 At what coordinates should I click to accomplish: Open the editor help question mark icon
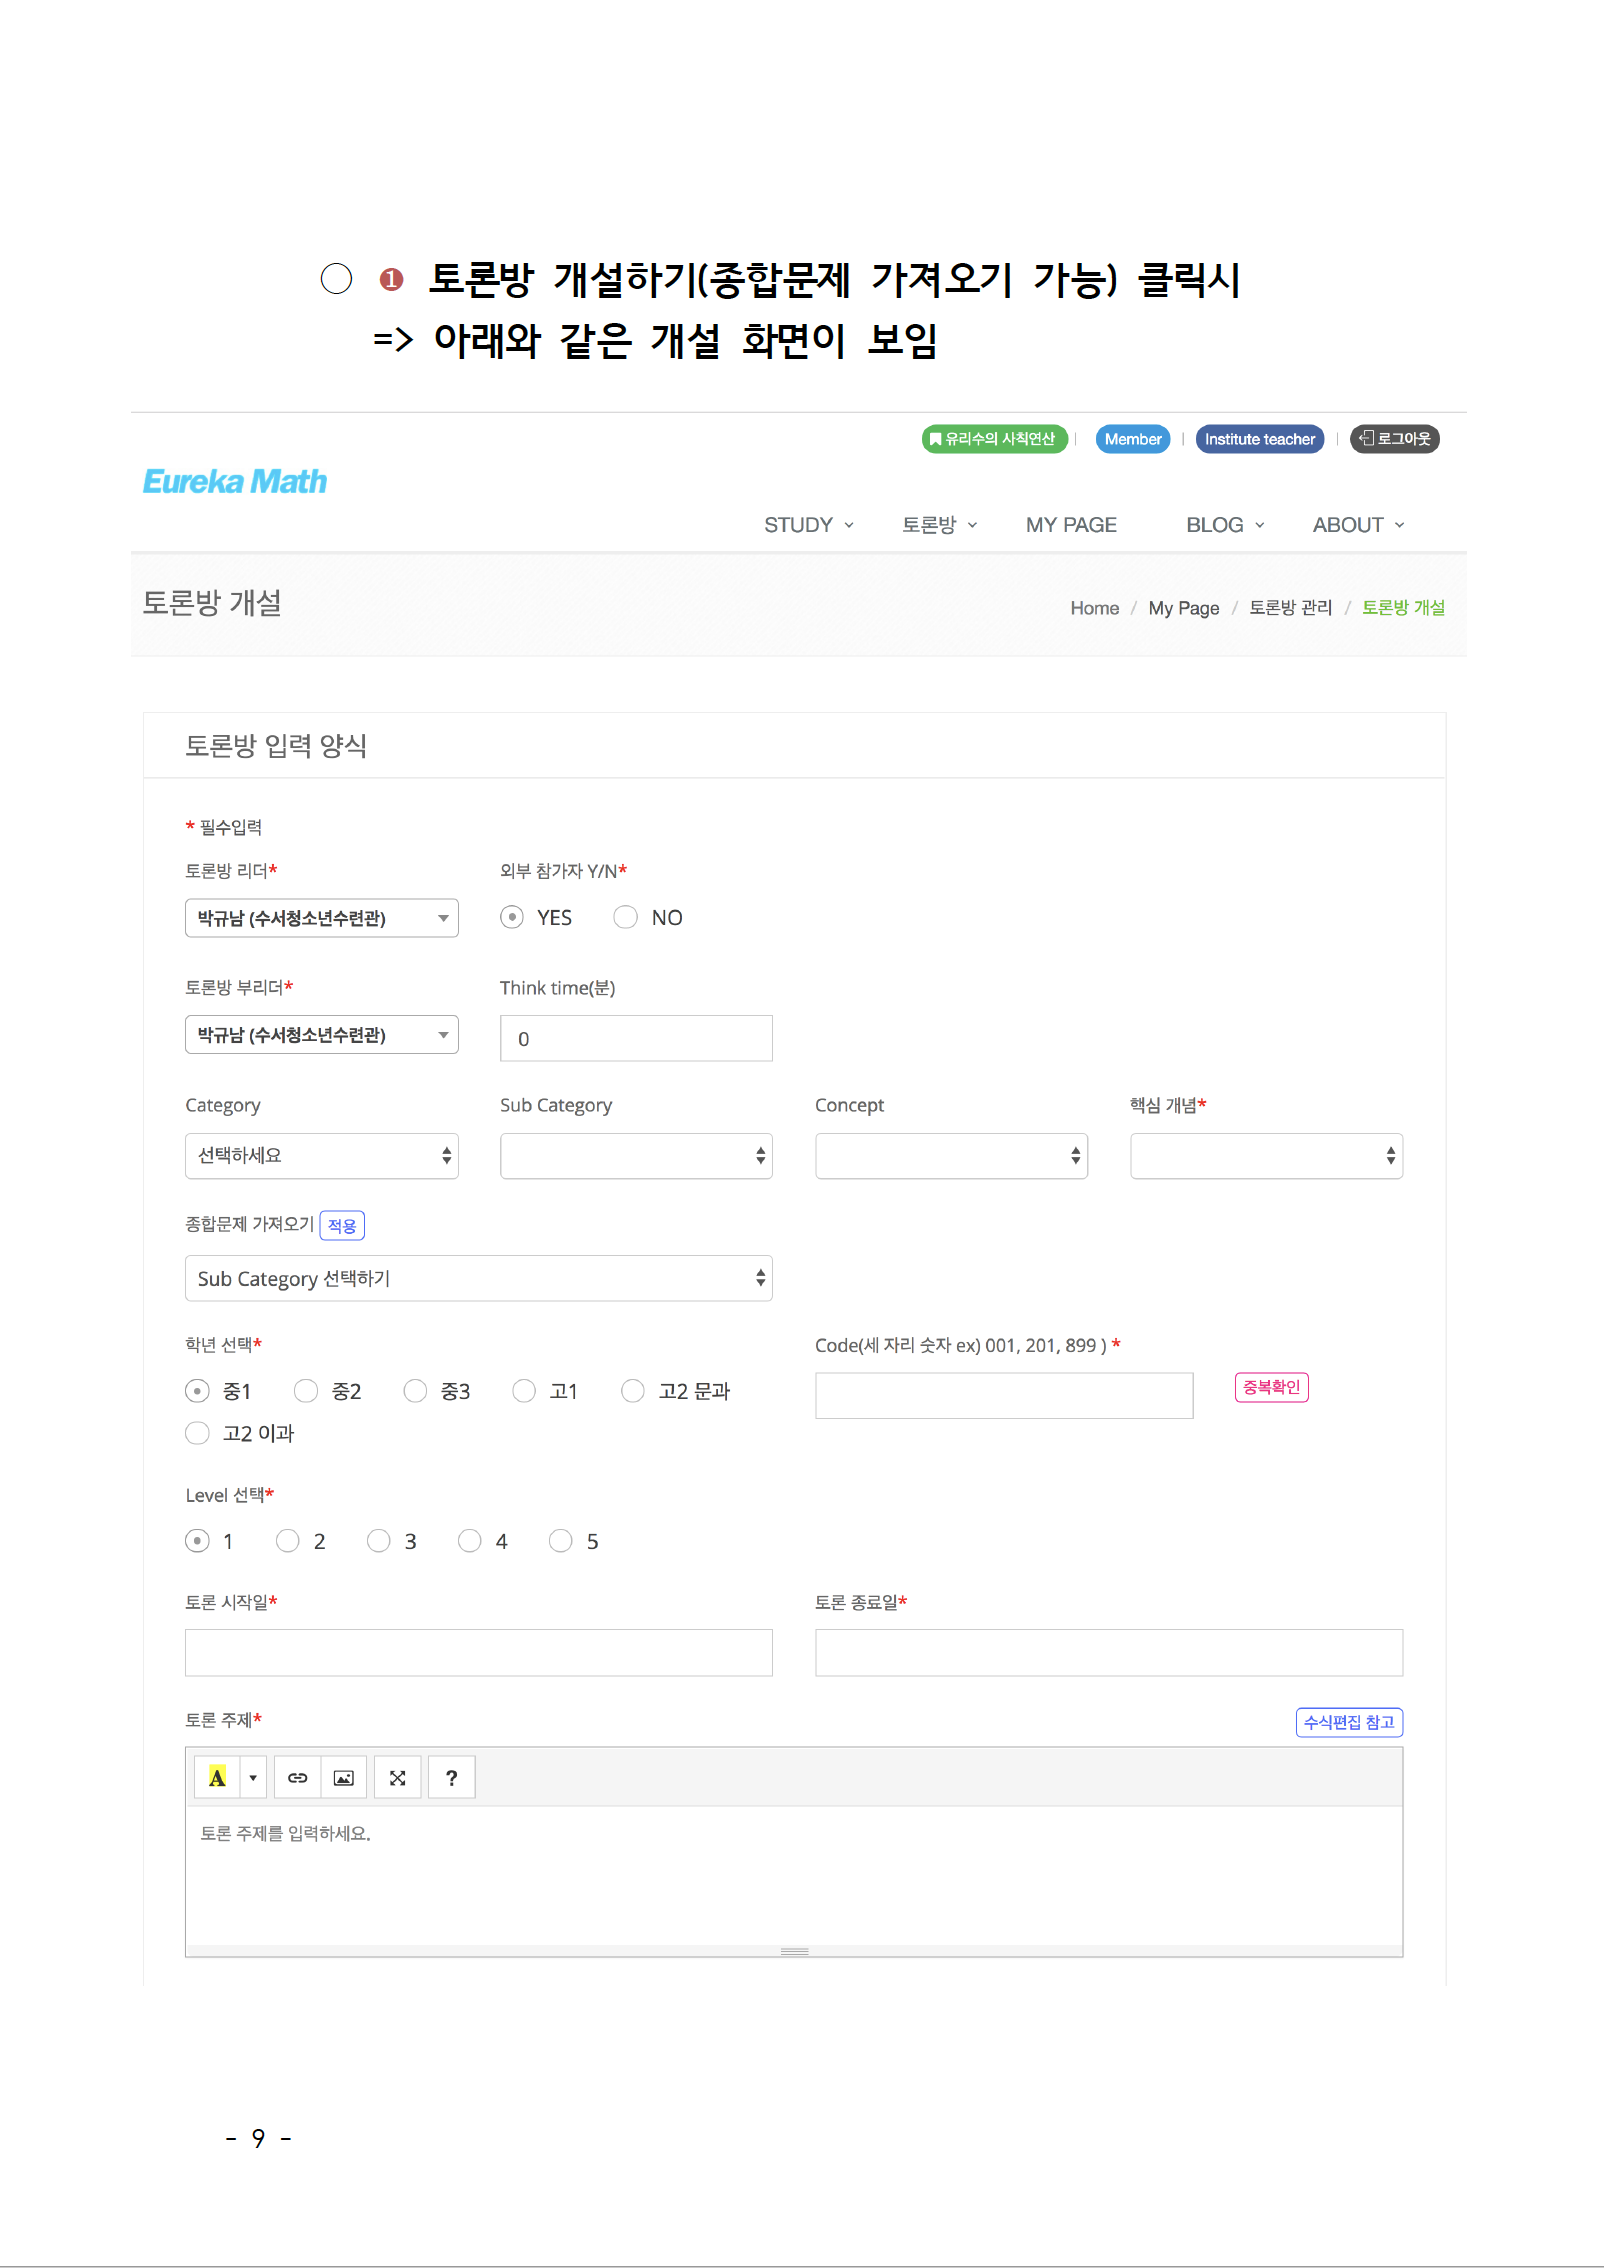(451, 1777)
